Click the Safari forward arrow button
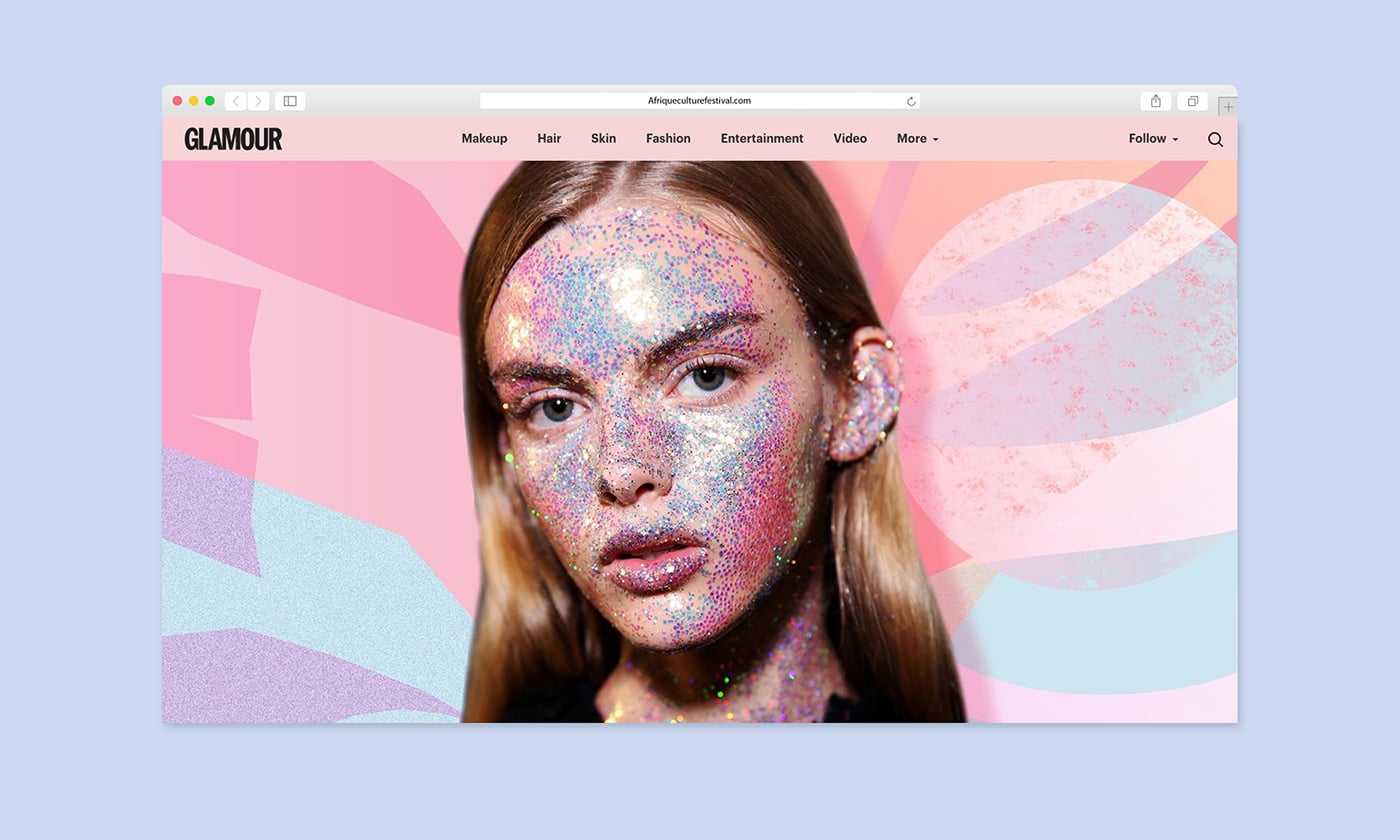Screen dimensions: 1400x840 click(259, 101)
